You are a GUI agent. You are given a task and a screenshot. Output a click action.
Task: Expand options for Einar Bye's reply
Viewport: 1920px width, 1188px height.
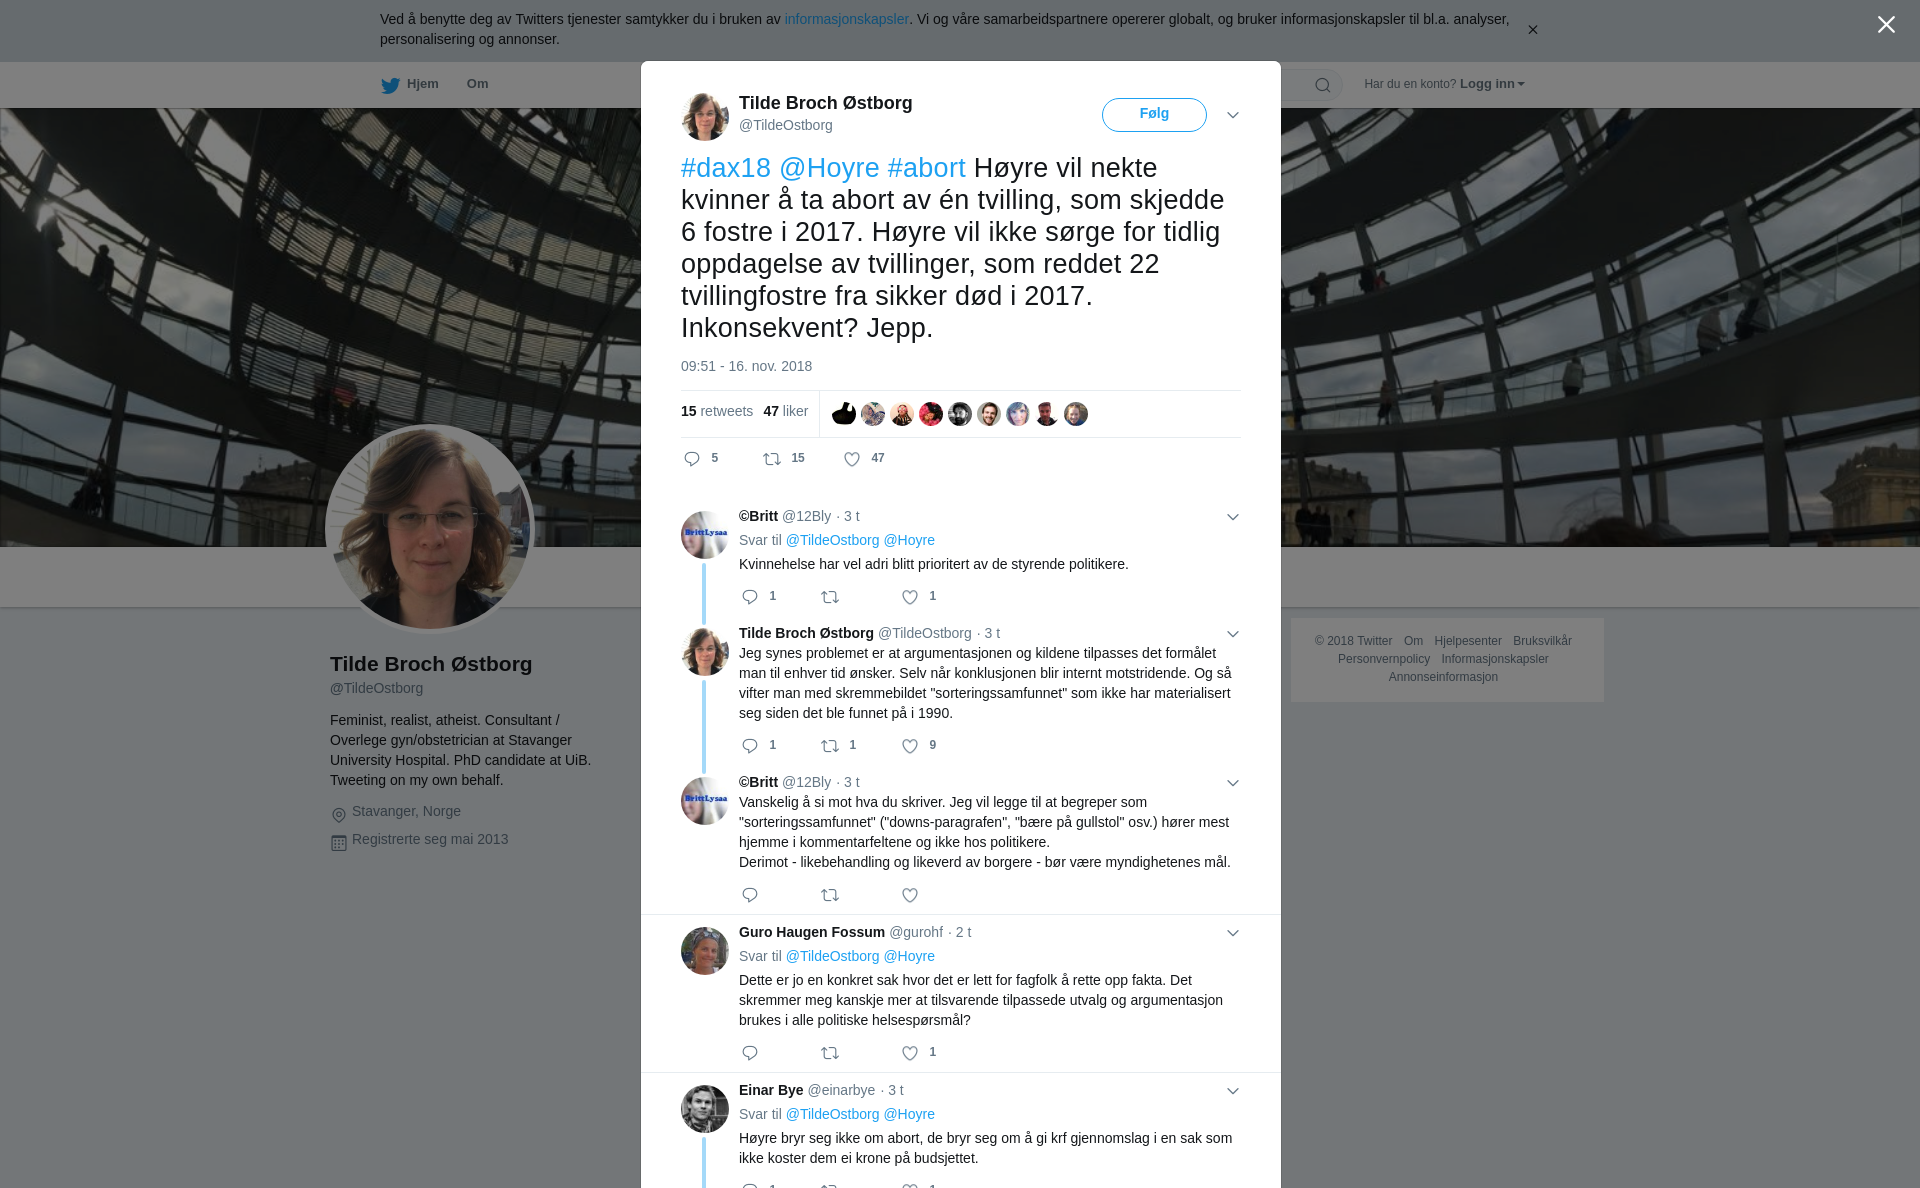[1233, 1091]
